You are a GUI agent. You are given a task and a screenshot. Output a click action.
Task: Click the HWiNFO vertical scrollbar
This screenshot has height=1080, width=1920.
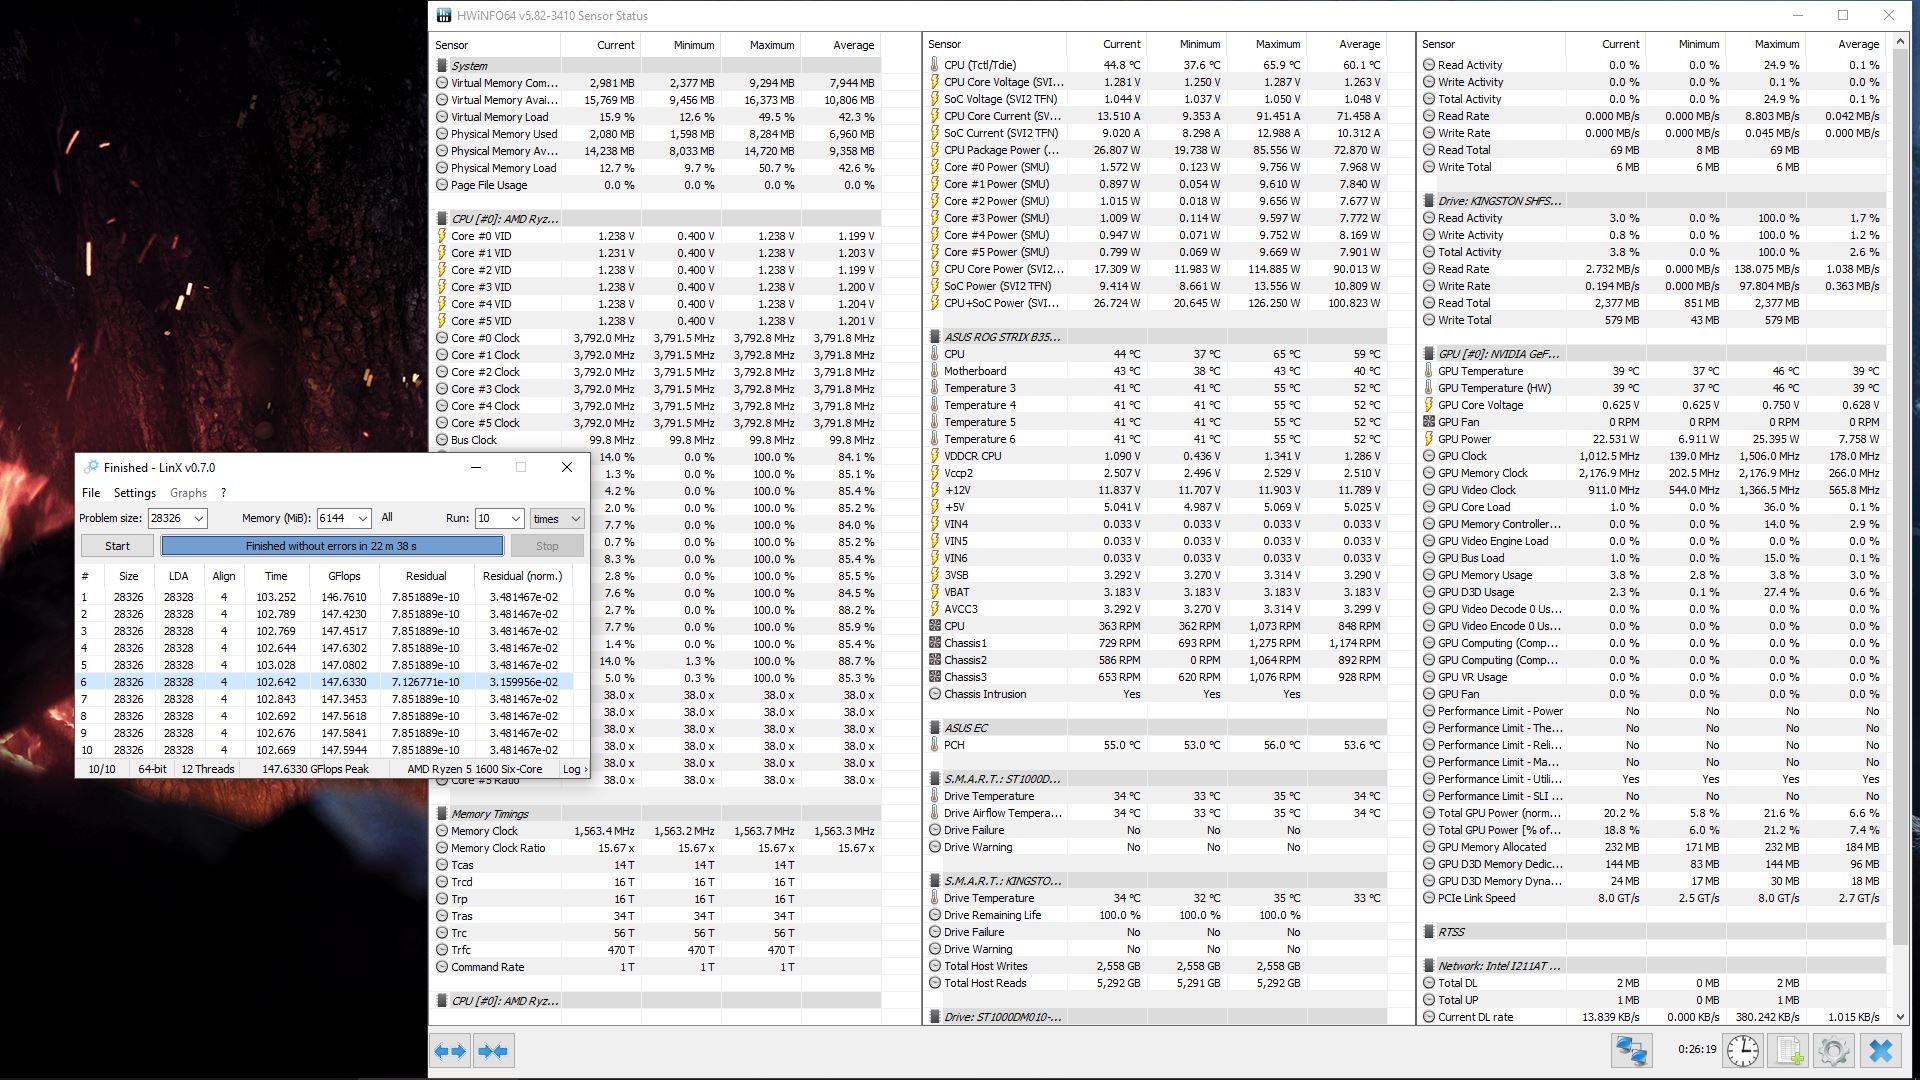[x=1901, y=500]
